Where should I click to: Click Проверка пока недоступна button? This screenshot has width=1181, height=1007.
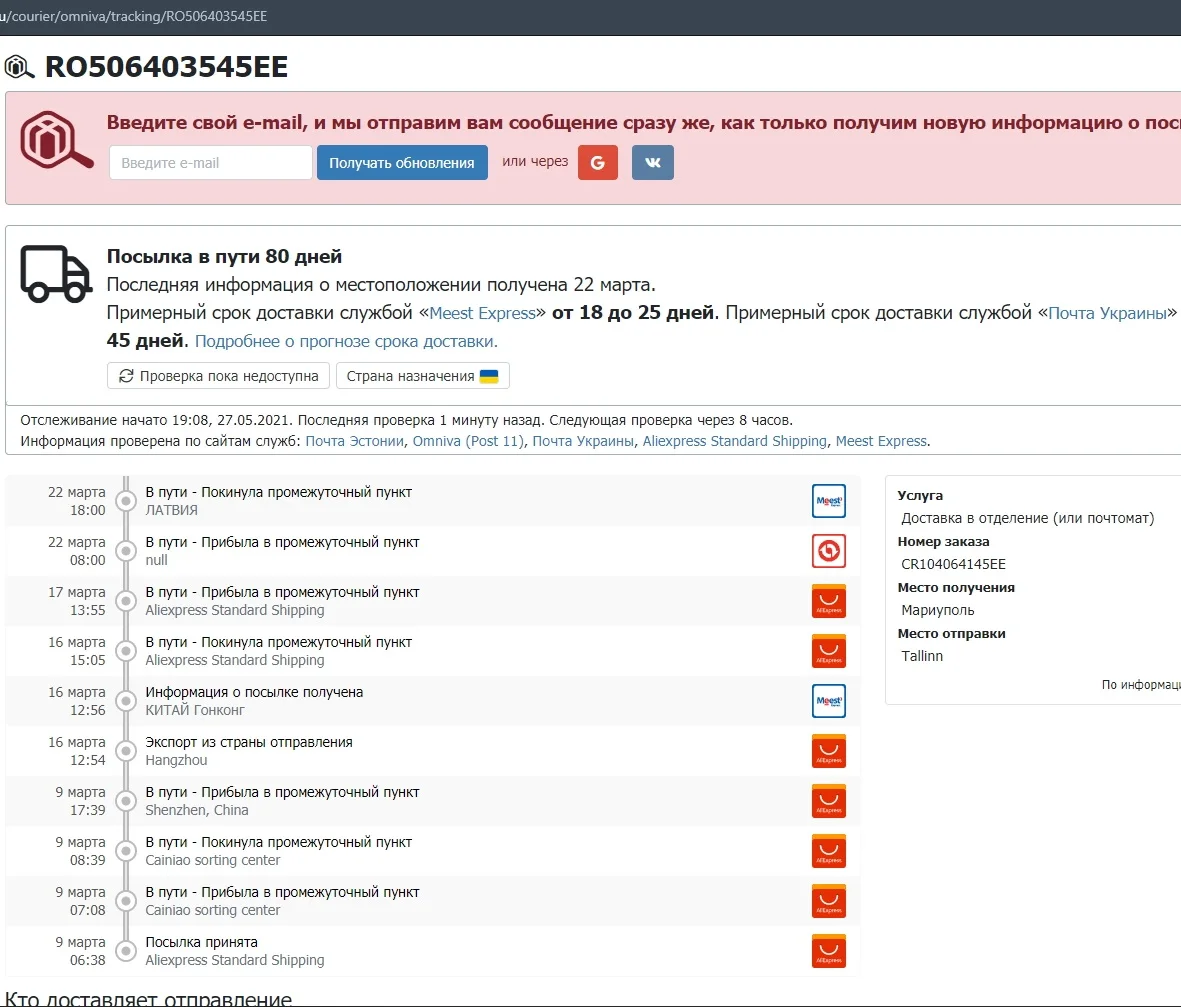218,376
